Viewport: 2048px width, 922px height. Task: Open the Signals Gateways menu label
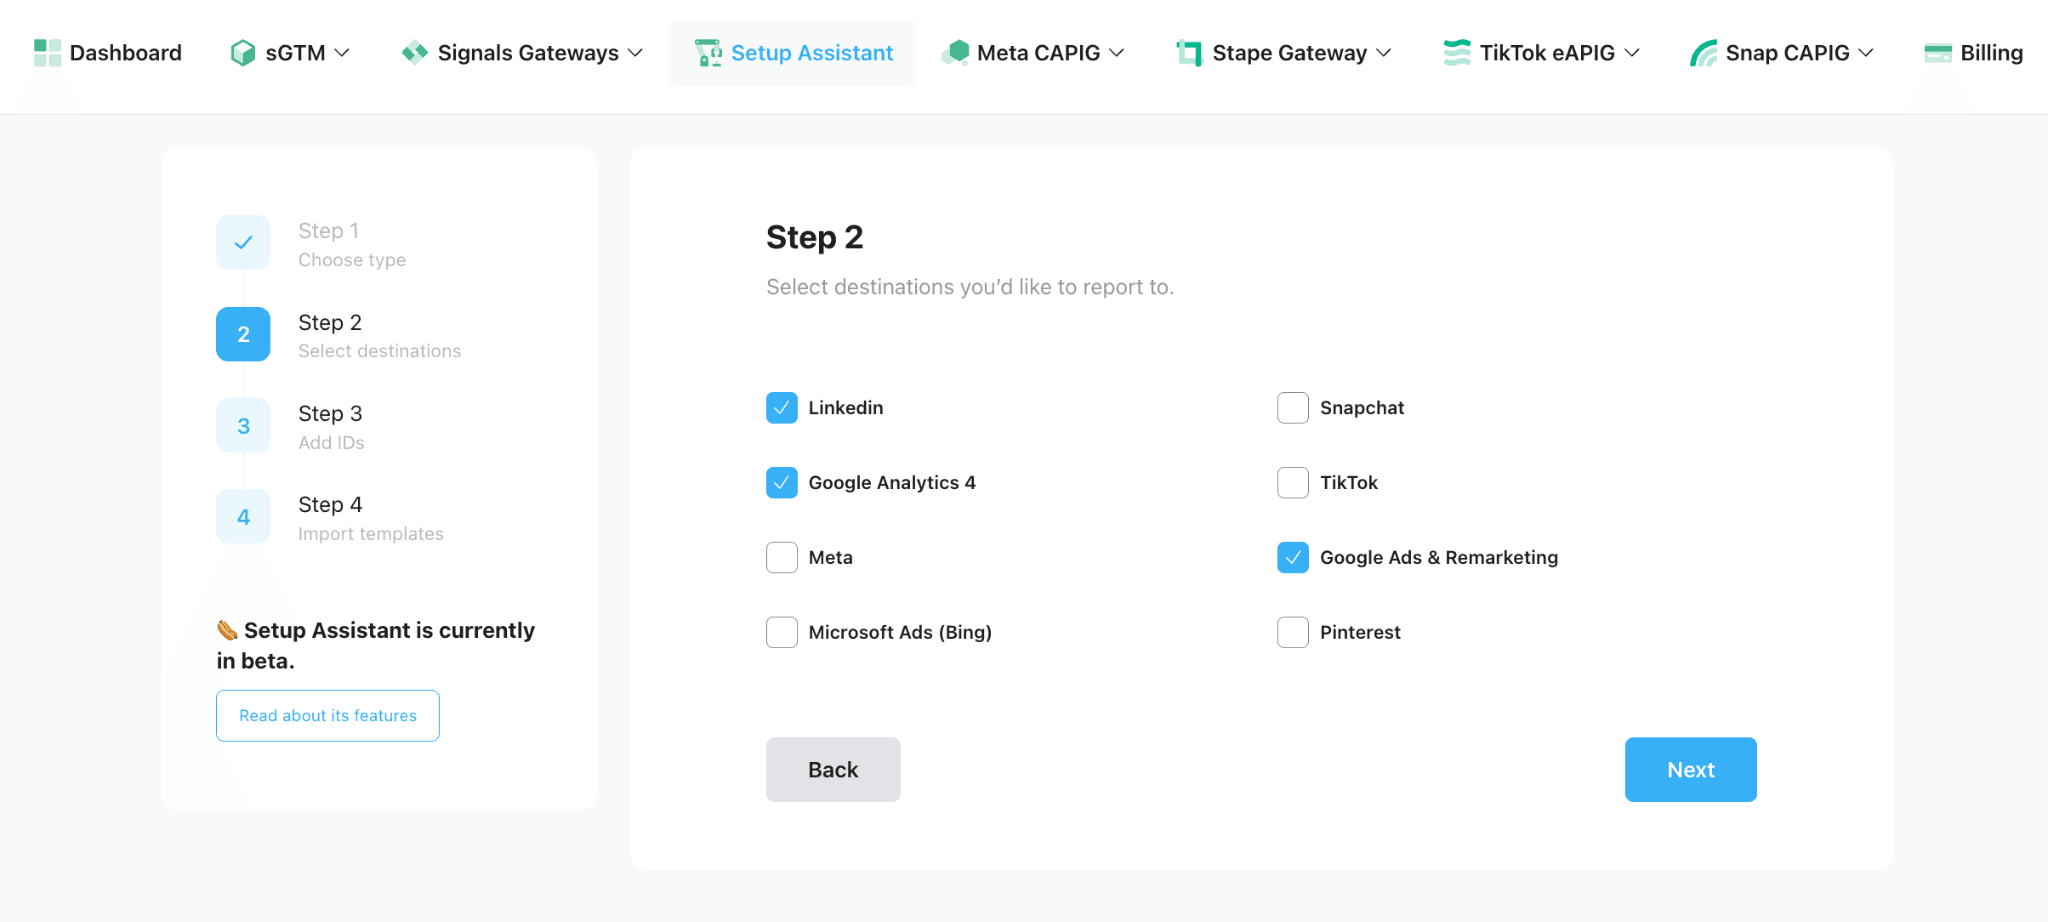528,53
